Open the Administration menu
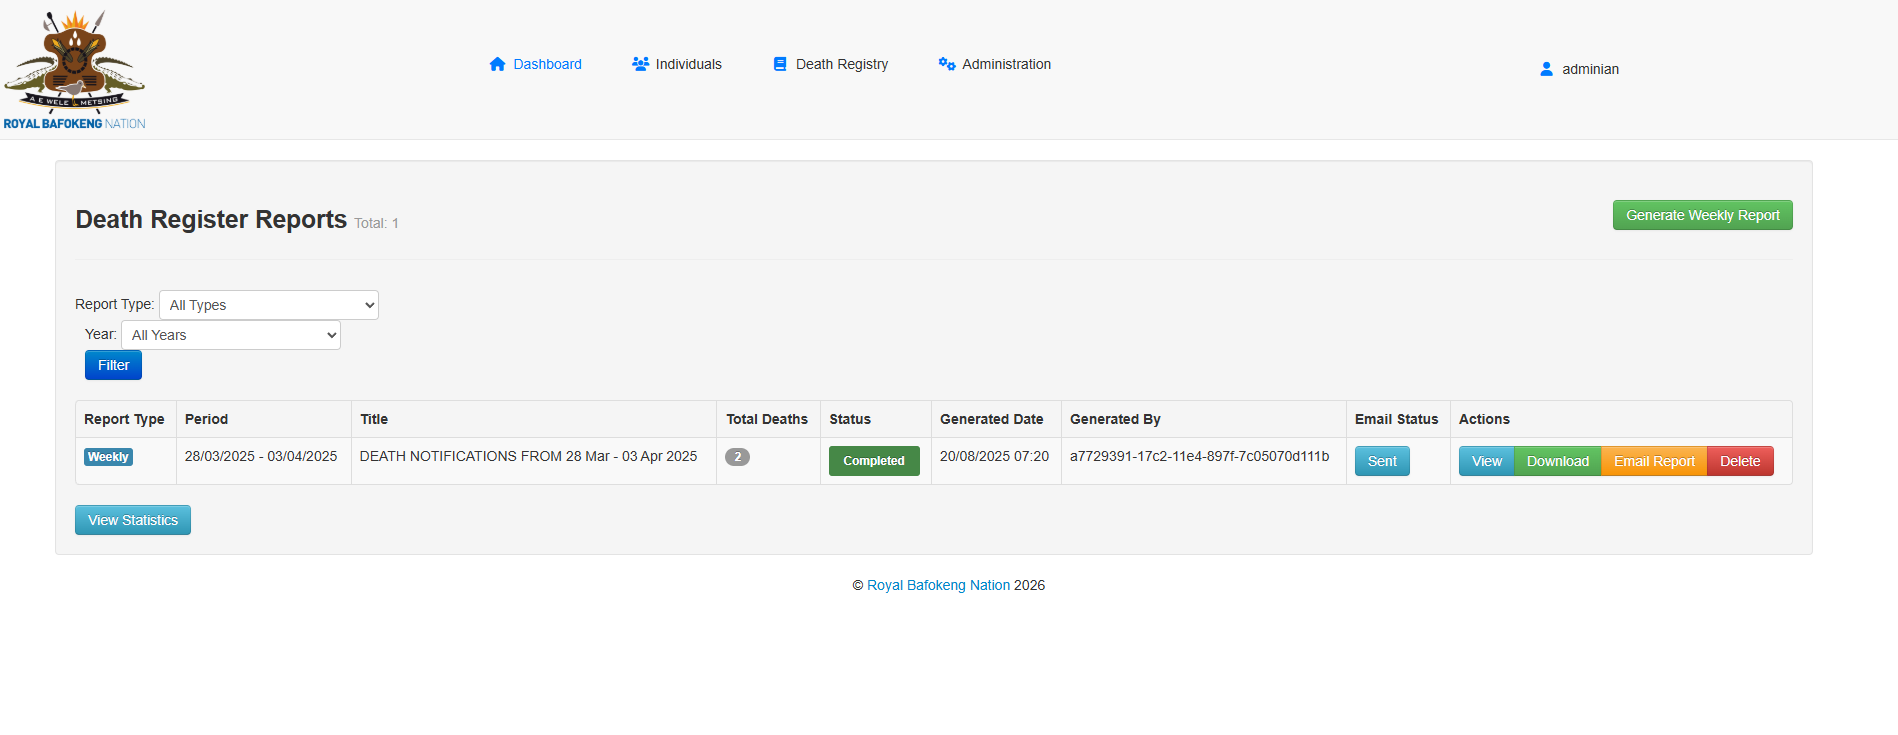Viewport: 1898px width, 735px height. 1006,64
